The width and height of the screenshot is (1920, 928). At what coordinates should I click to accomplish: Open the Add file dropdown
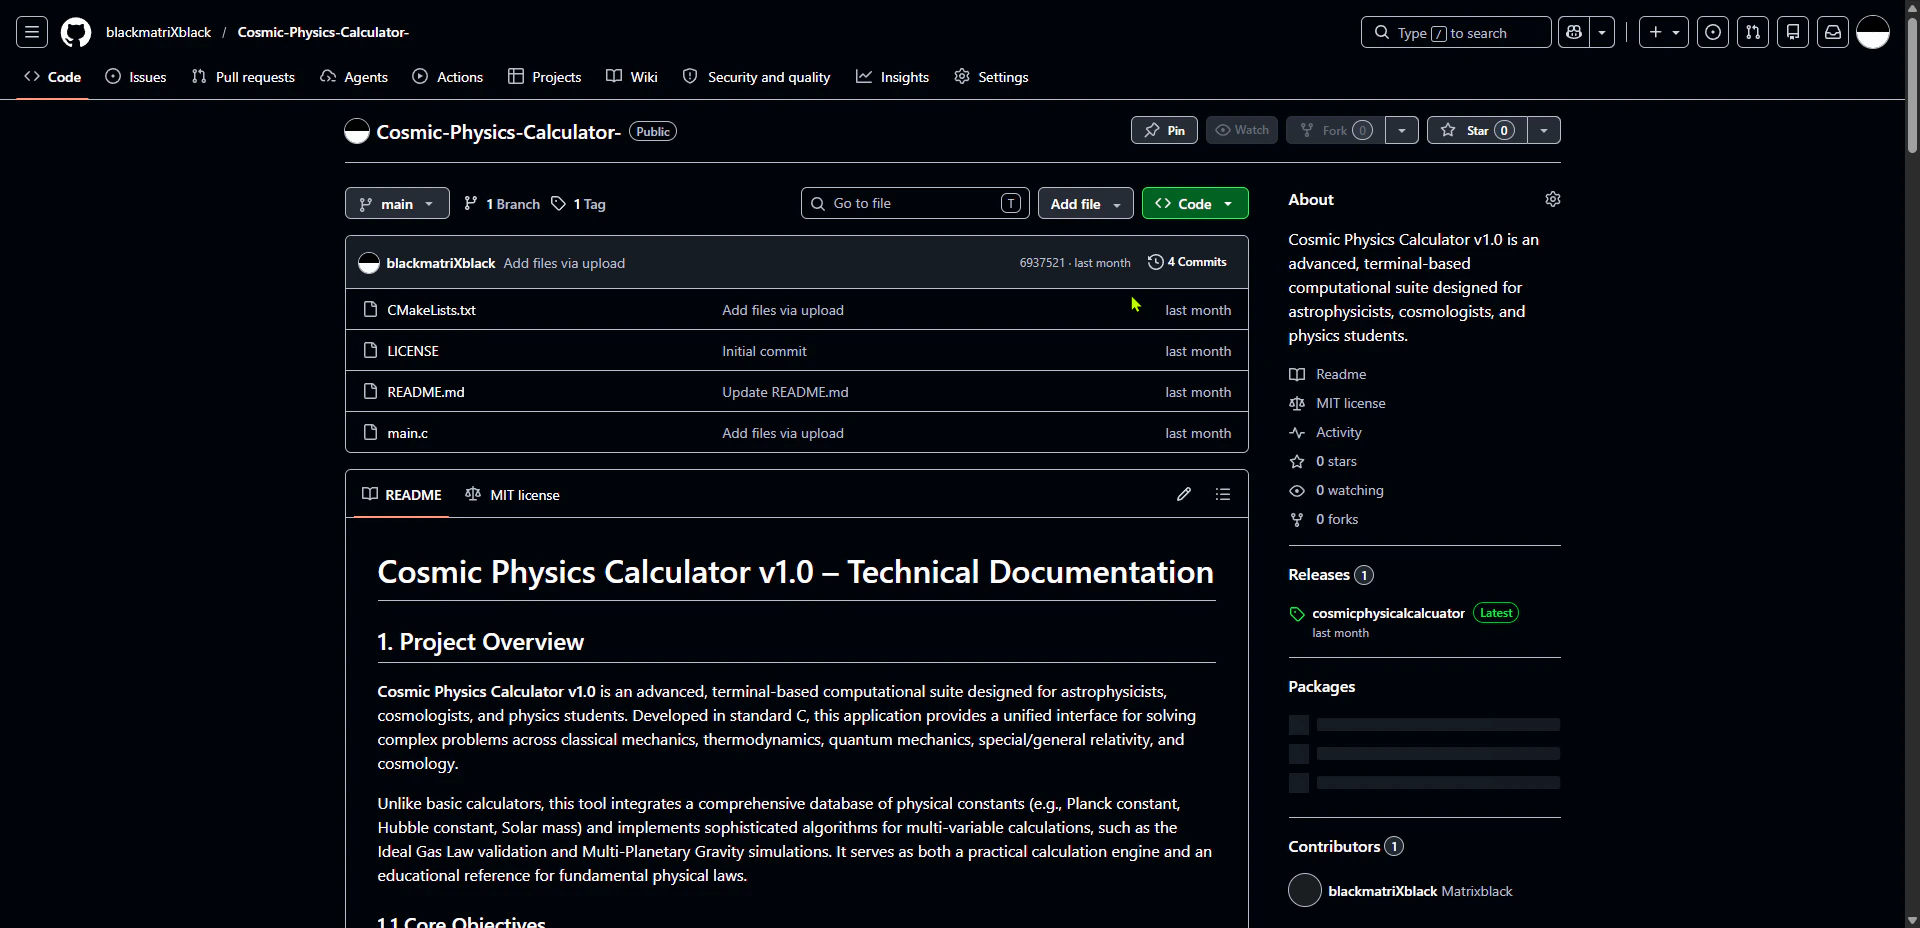coord(1086,203)
